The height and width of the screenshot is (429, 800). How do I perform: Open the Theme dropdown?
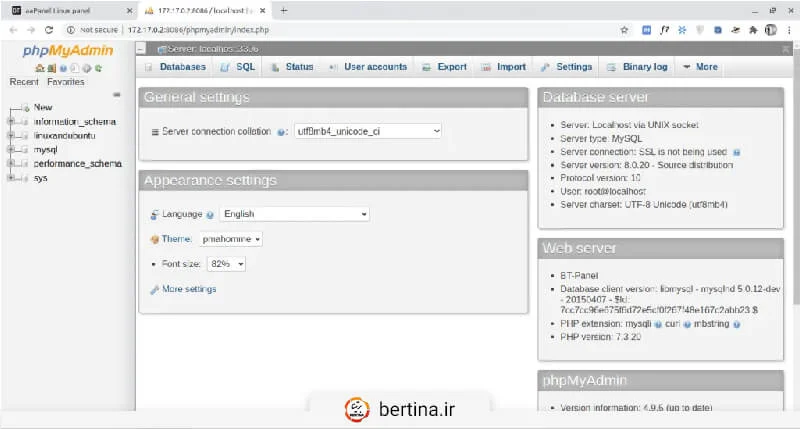tap(231, 239)
